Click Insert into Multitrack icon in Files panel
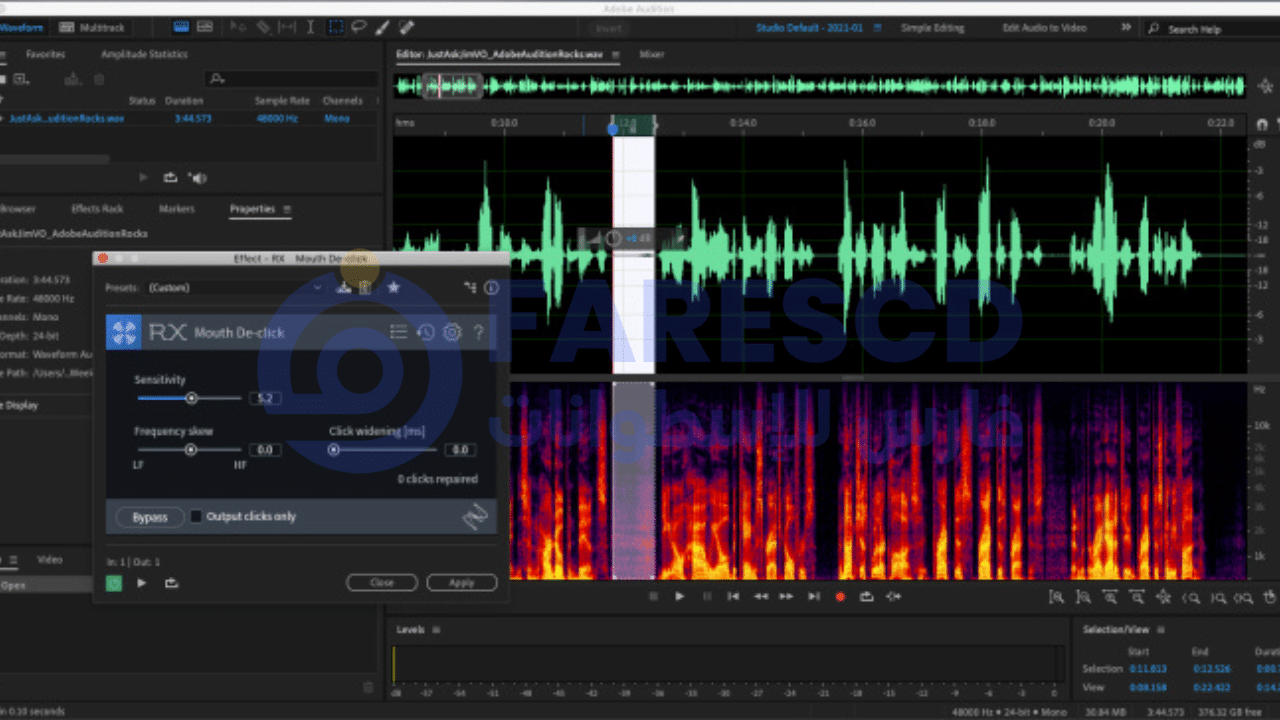Image resolution: width=1280 pixels, height=720 pixels. coord(72,79)
